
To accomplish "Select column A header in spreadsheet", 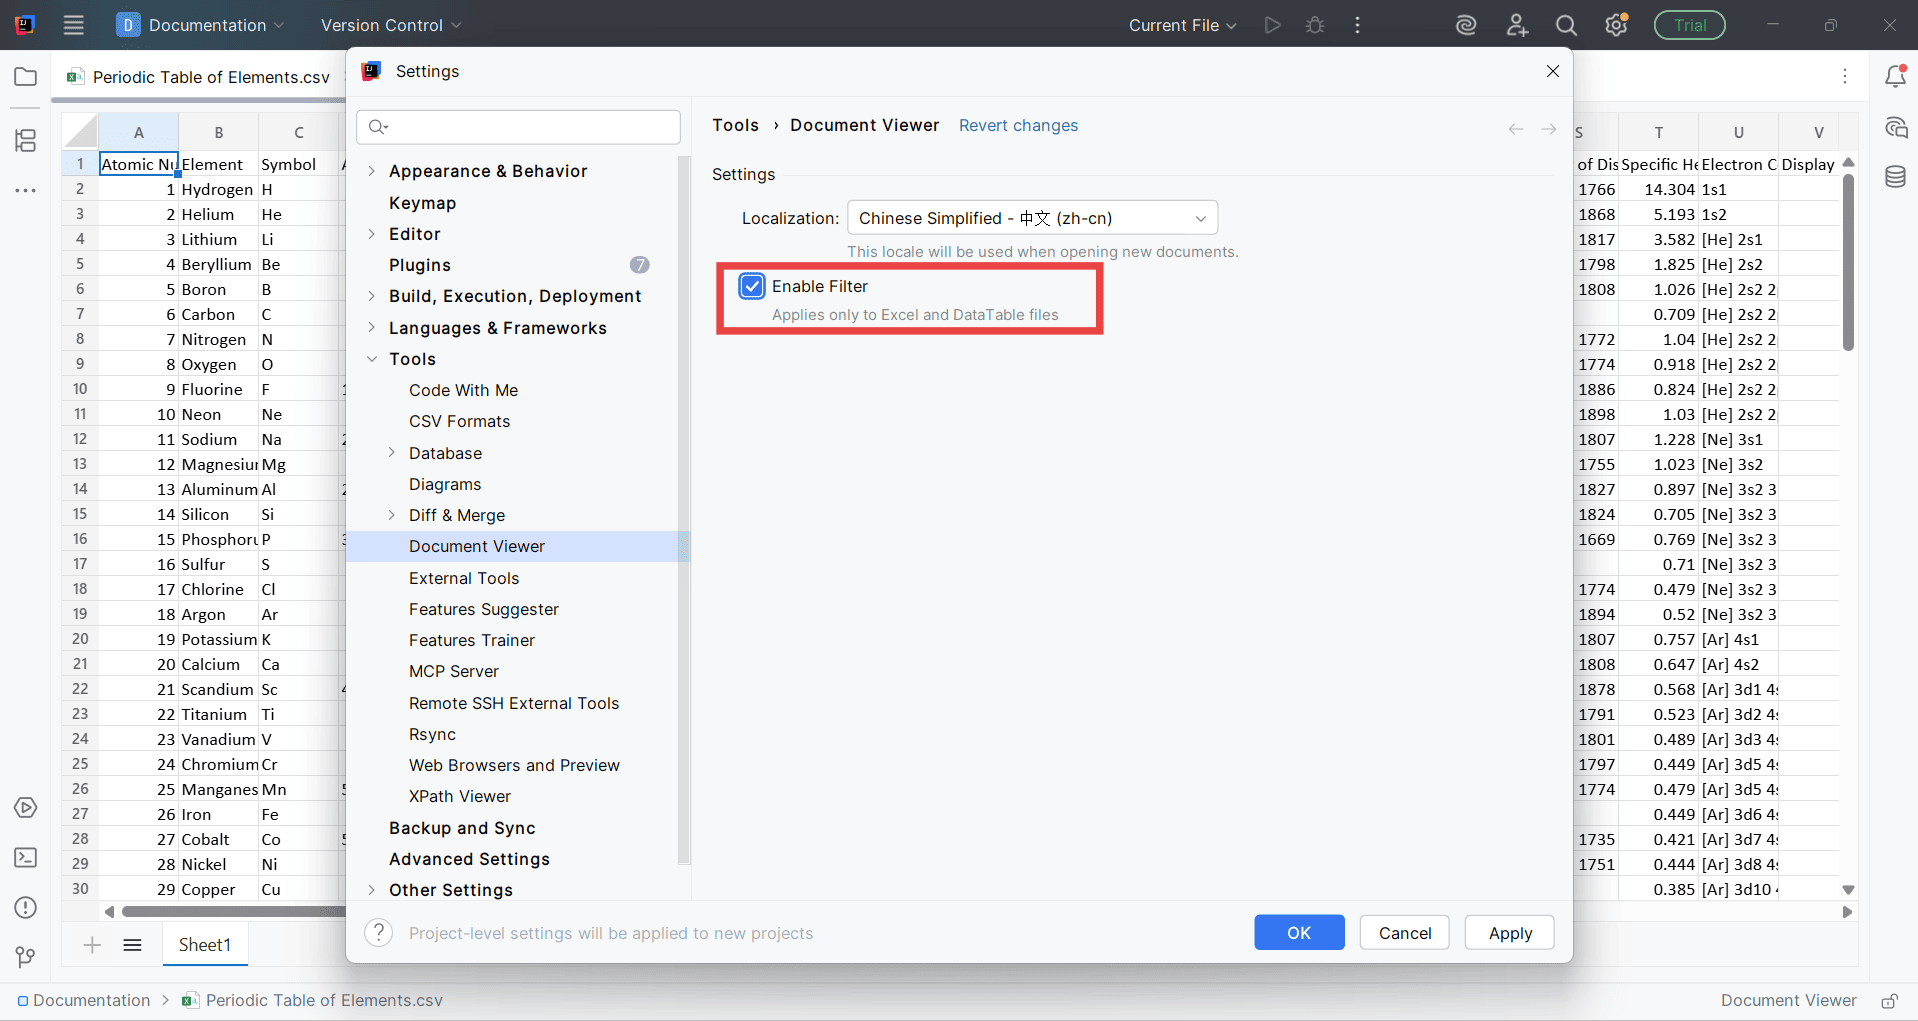I will 139,132.
